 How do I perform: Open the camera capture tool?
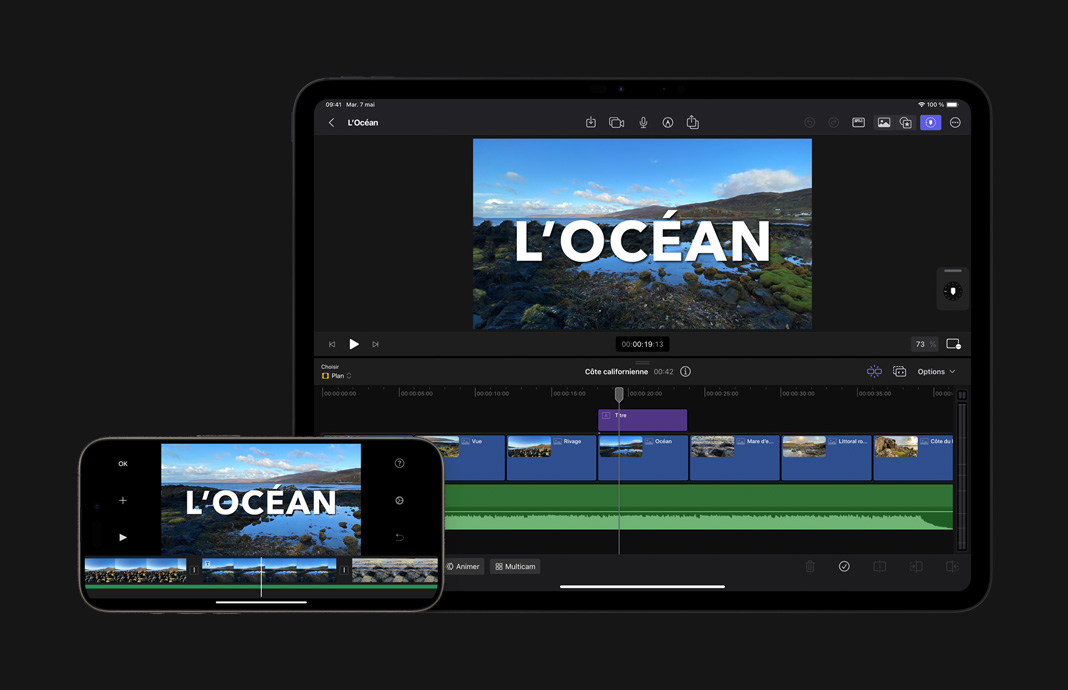(616, 122)
